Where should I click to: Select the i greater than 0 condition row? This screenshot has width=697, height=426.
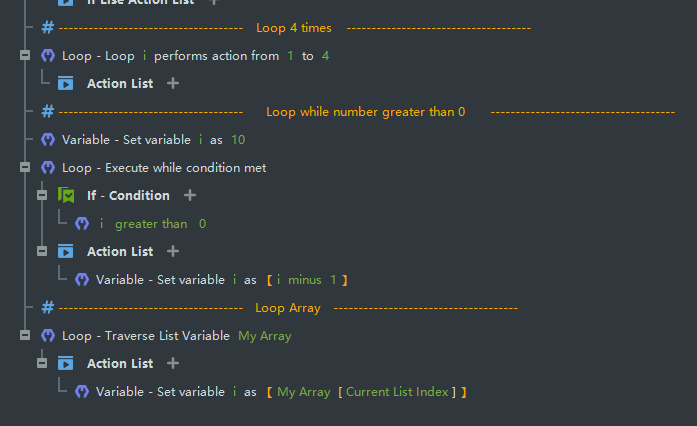pos(152,224)
